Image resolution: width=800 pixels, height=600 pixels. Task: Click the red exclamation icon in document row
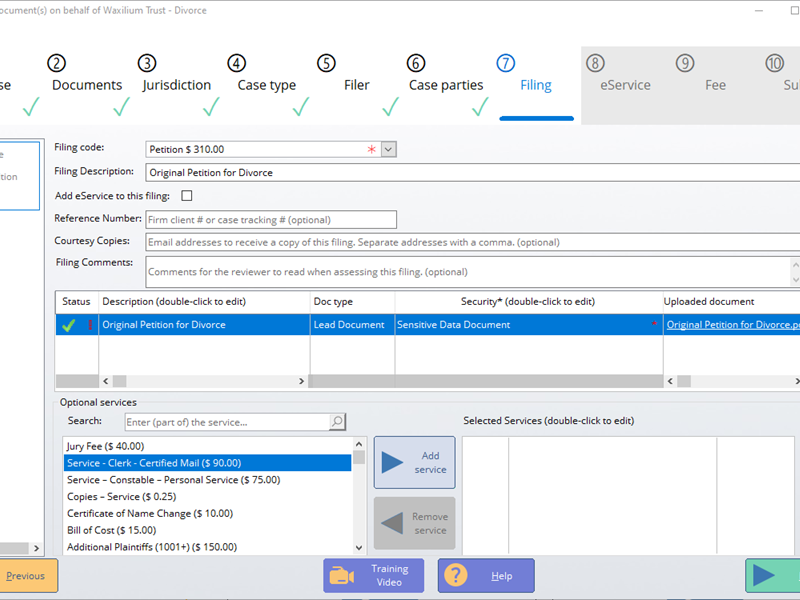click(89, 325)
